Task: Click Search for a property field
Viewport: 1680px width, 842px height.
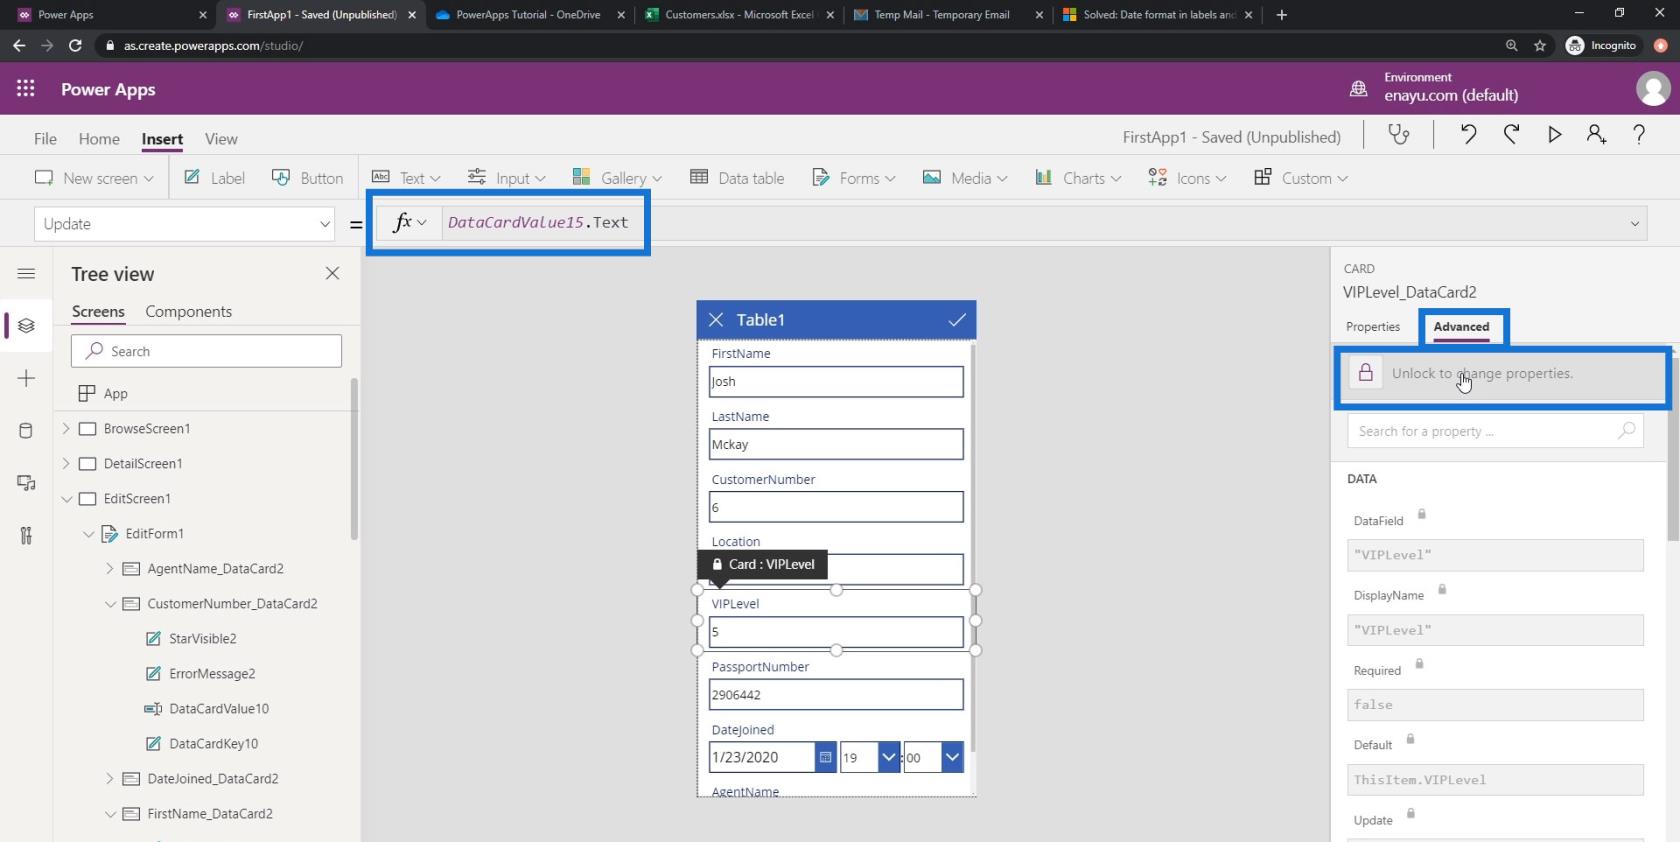Action: point(1495,431)
